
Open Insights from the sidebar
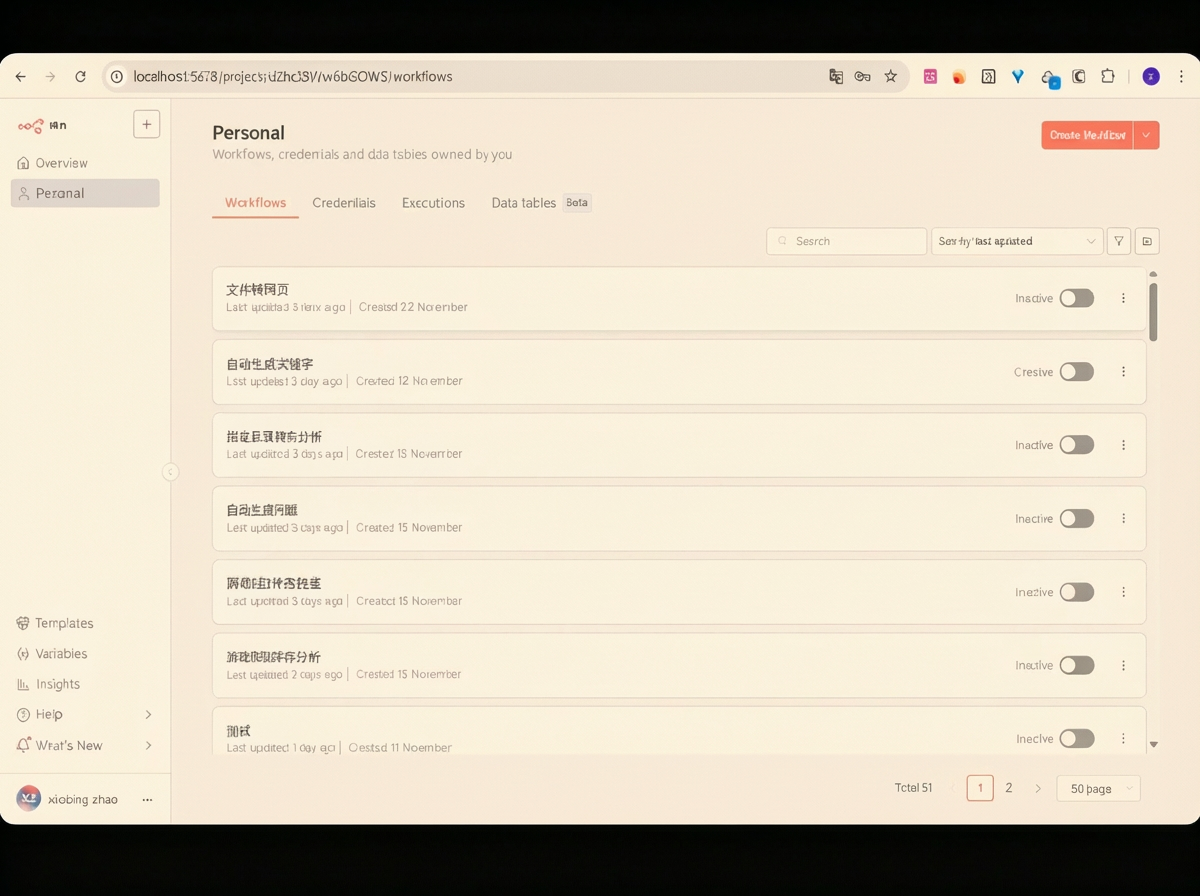pyautogui.click(x=56, y=684)
